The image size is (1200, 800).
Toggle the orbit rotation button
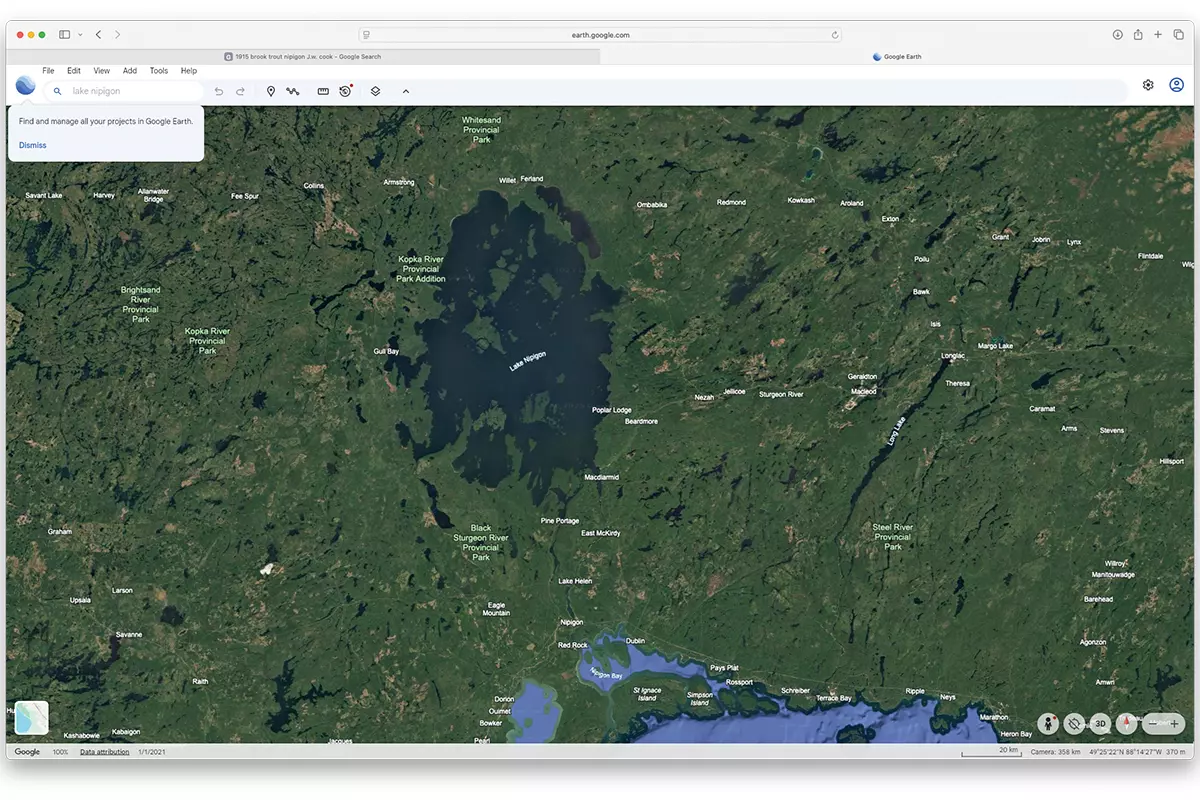coord(1074,723)
